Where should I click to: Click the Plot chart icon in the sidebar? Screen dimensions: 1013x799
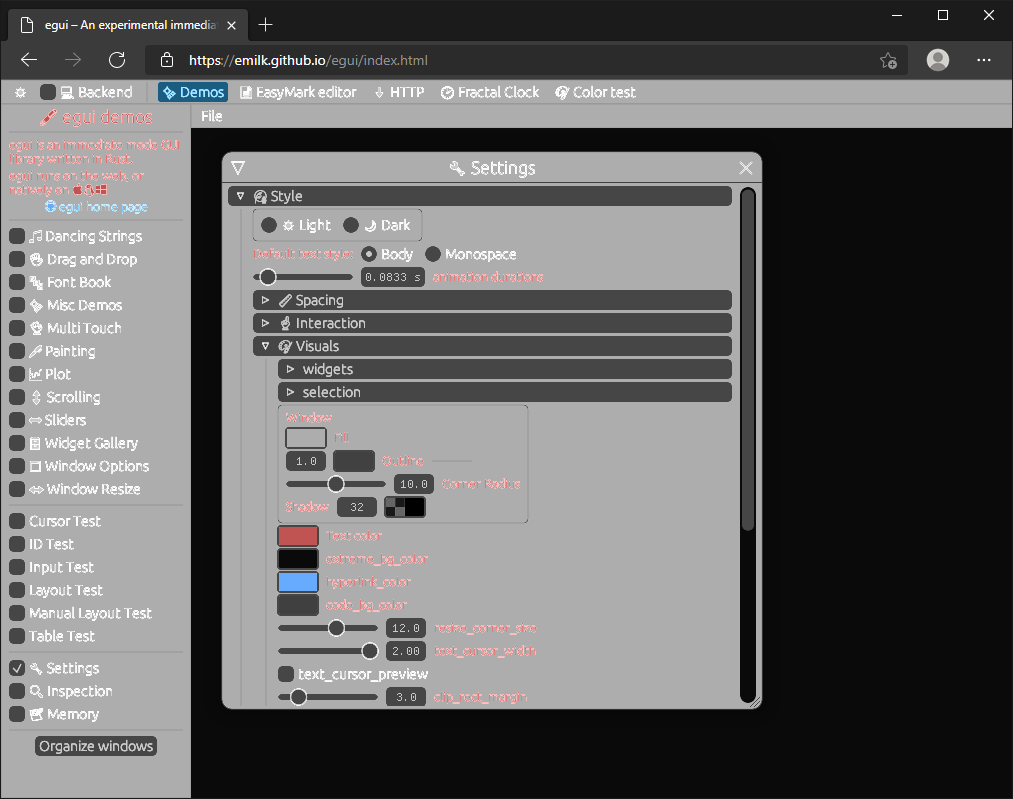[x=38, y=374]
